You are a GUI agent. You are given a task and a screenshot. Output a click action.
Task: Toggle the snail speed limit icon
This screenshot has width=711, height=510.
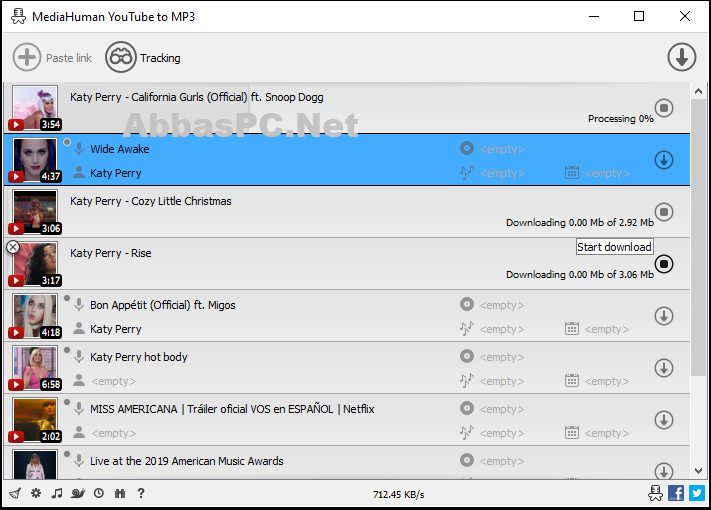tap(78, 493)
